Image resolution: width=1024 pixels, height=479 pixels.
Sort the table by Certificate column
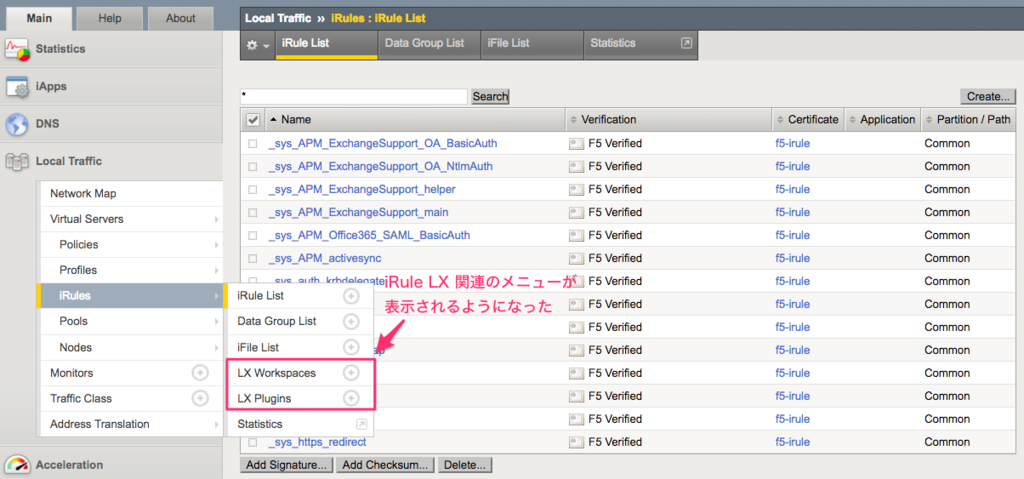point(808,120)
